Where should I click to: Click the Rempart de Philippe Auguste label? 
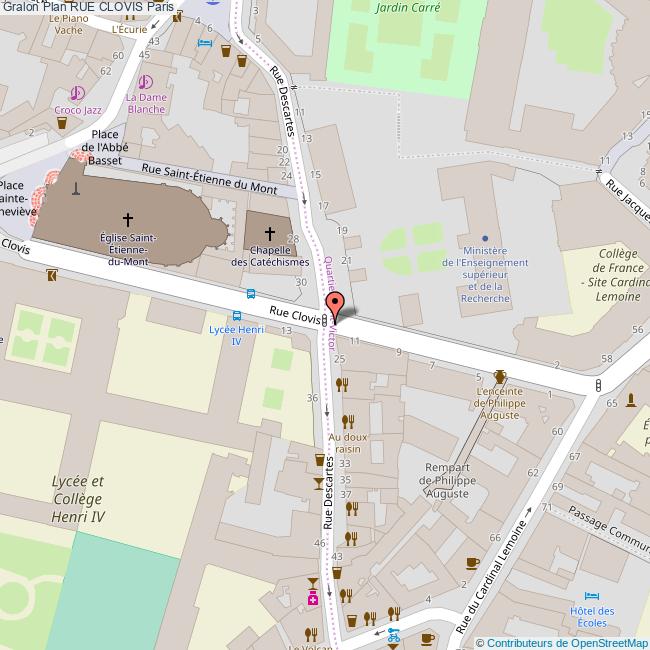coord(447,480)
